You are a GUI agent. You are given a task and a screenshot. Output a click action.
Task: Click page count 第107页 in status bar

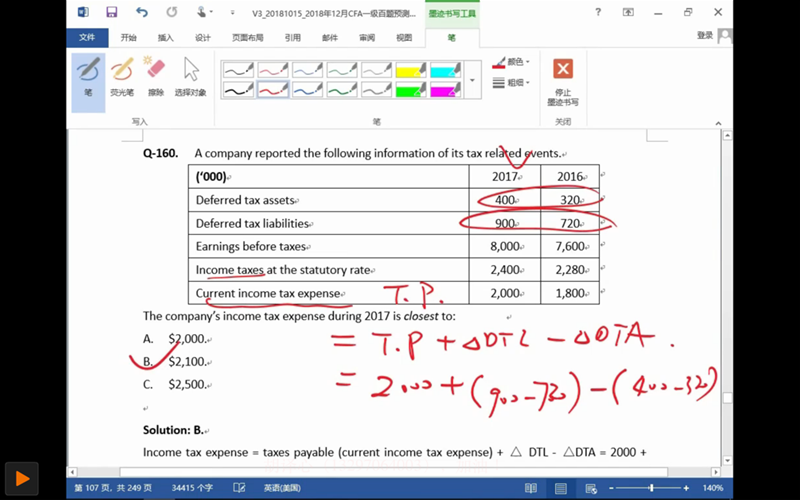[113, 488]
